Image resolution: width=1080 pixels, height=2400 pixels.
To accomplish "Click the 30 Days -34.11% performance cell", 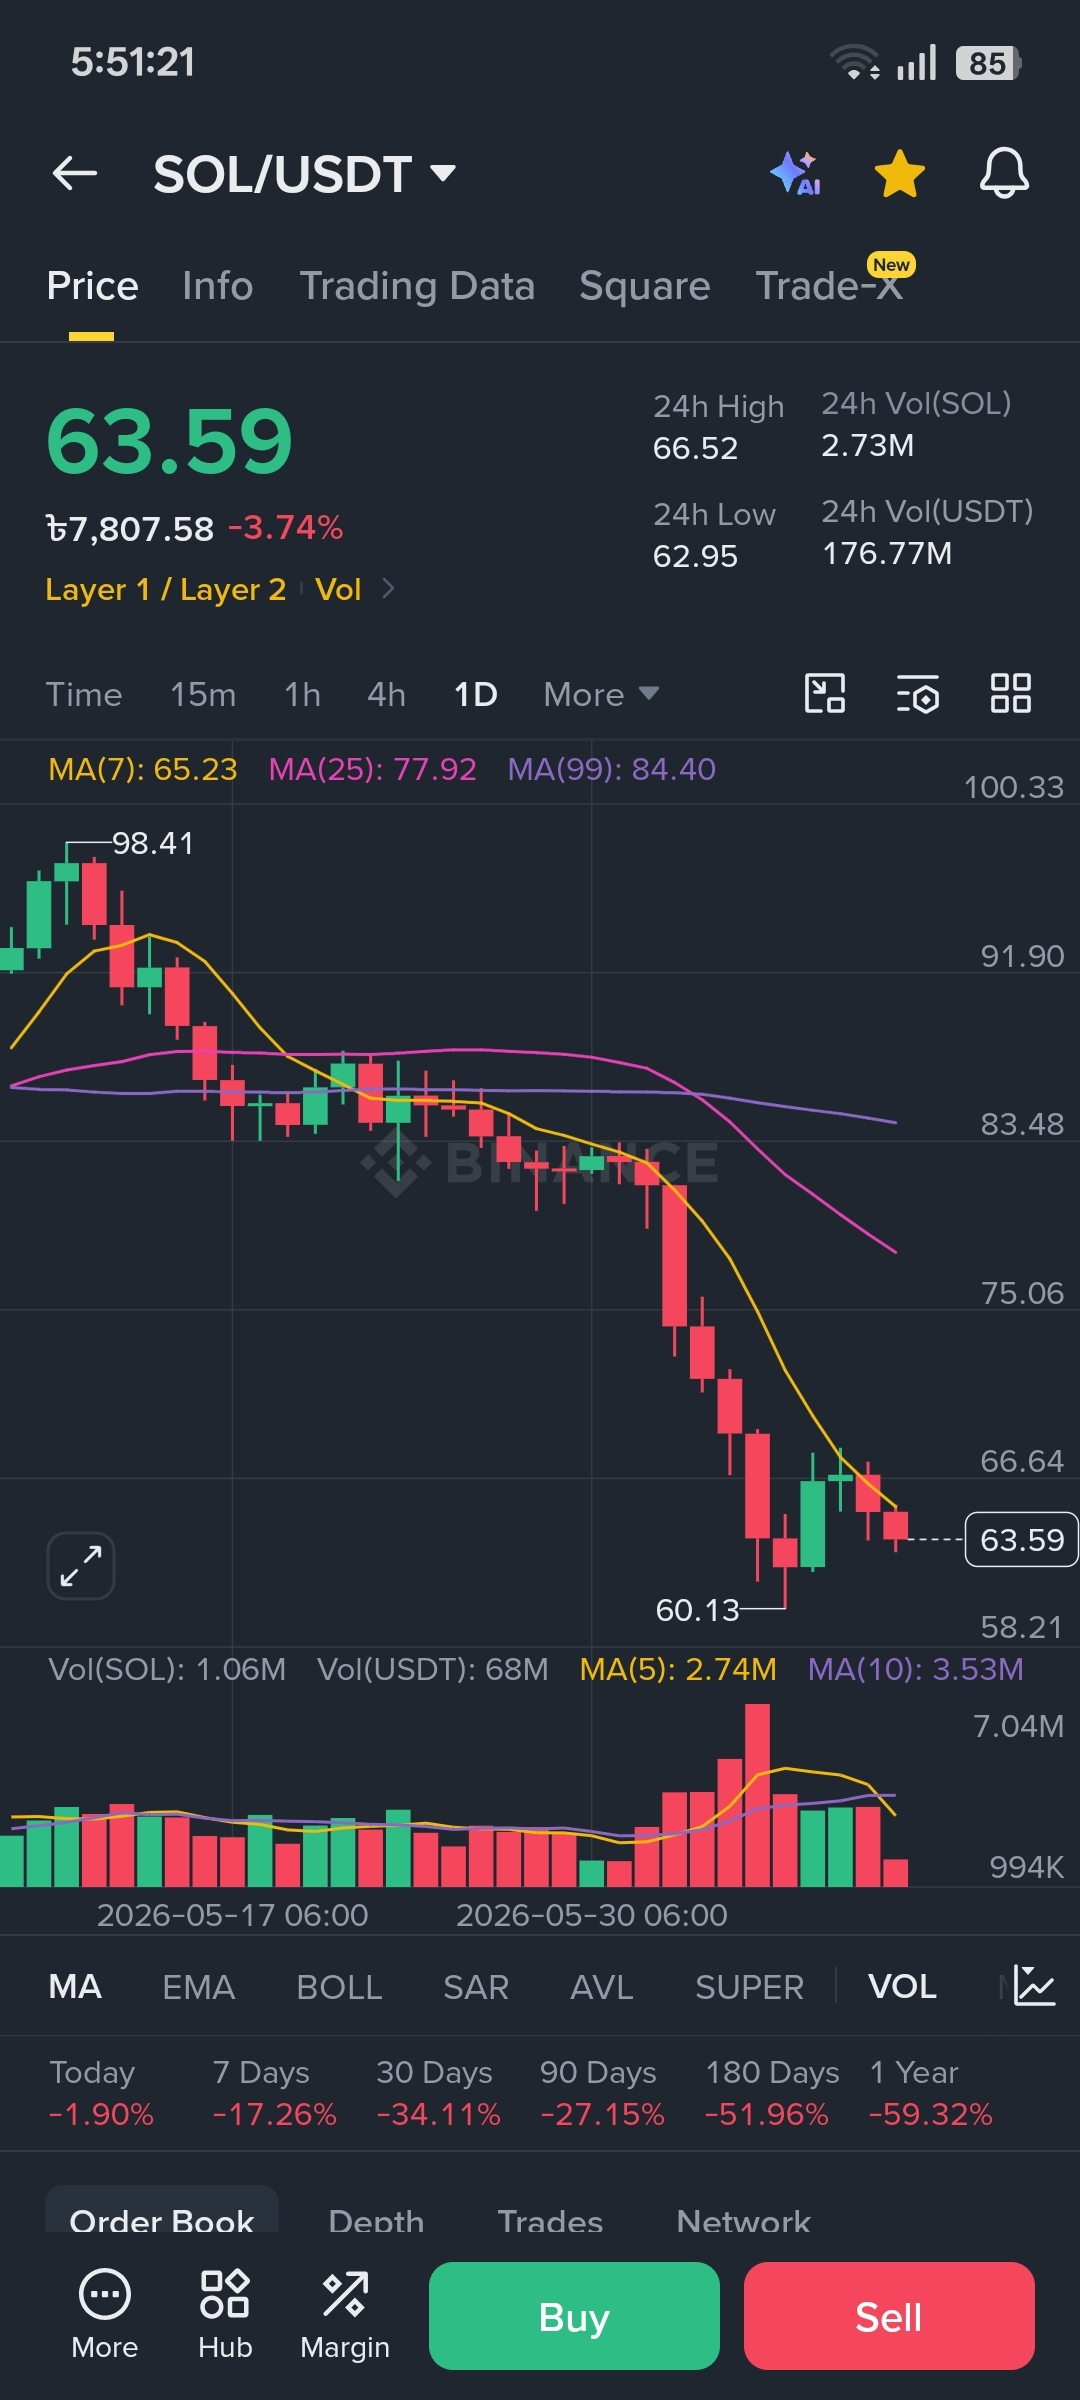I will 438,2093.
